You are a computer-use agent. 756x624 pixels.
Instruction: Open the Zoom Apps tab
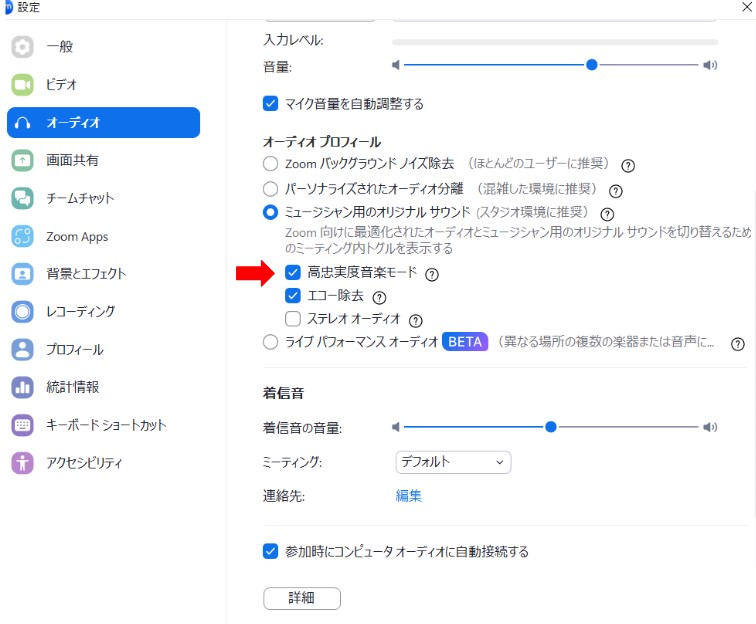103,236
